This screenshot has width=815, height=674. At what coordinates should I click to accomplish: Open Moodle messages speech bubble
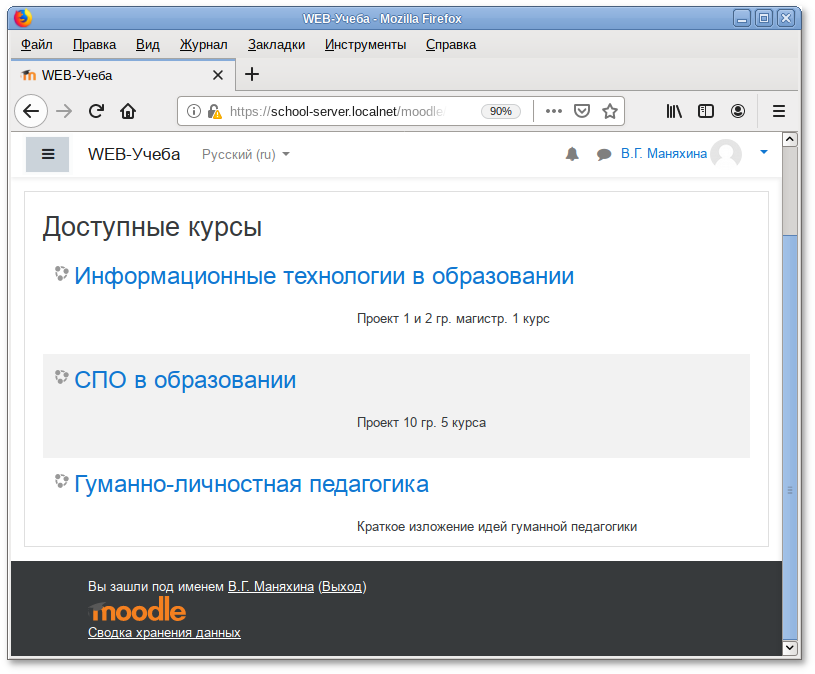tap(604, 155)
